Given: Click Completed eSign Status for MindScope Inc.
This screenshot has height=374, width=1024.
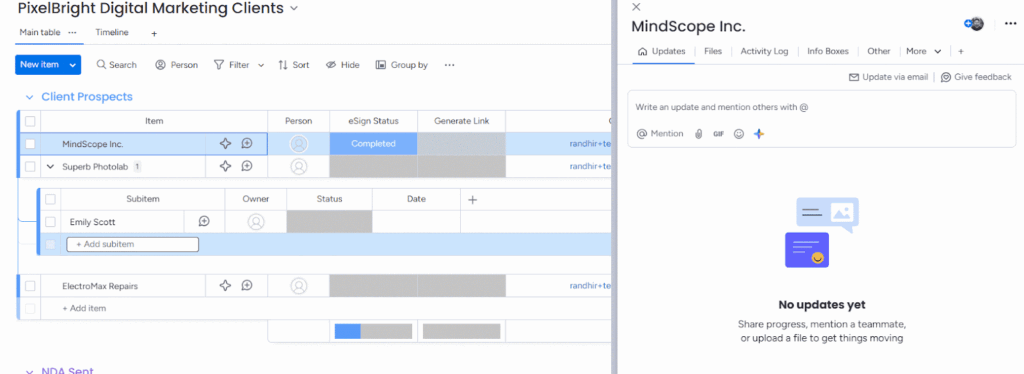Looking at the screenshot, I should [373, 144].
